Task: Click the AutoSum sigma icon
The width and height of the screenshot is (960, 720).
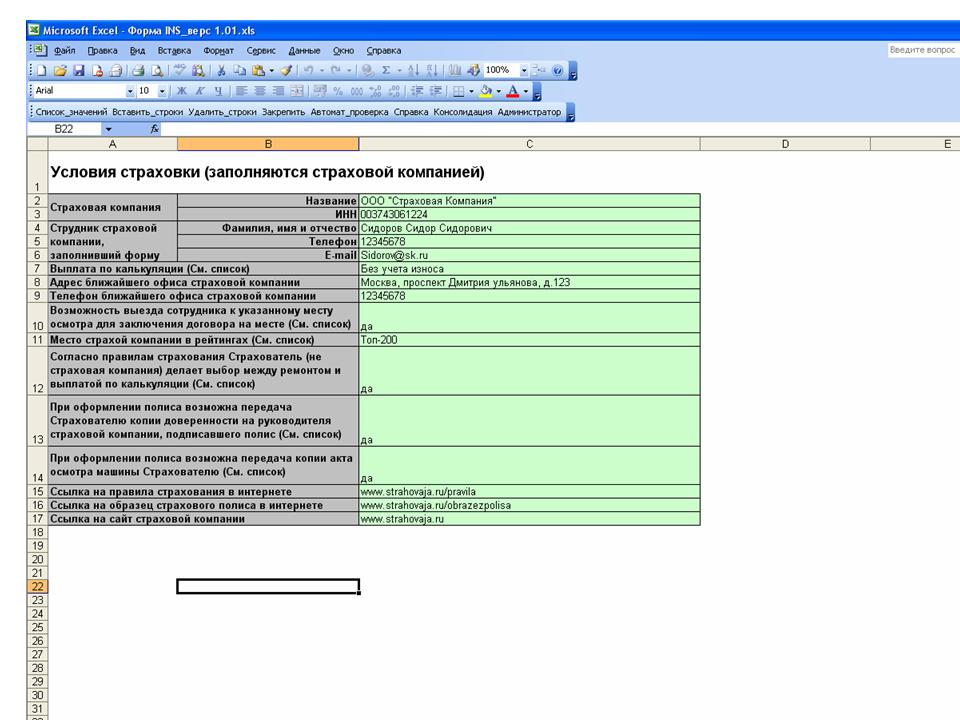Action: coord(386,70)
